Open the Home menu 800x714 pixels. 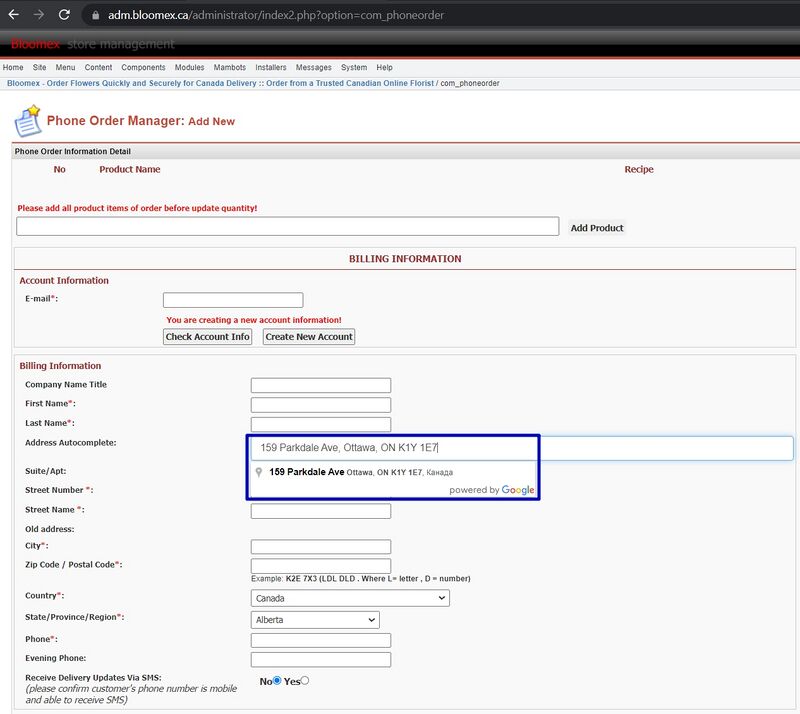click(13, 67)
